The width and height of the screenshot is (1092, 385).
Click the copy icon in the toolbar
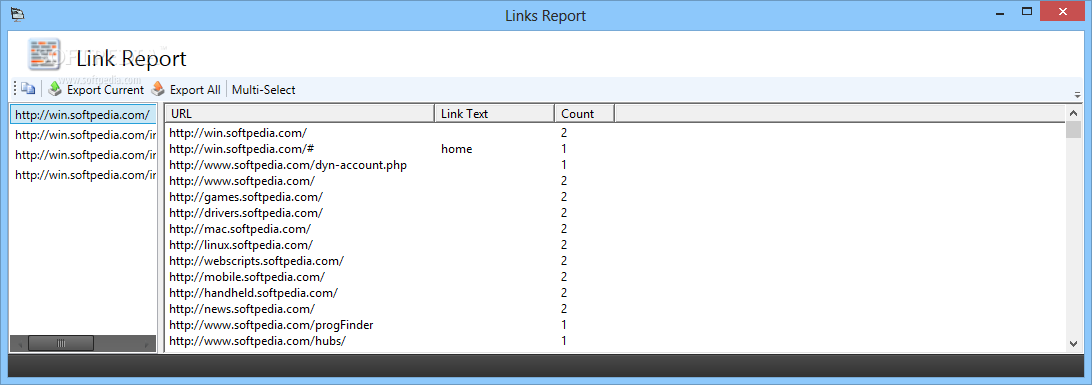coord(28,89)
